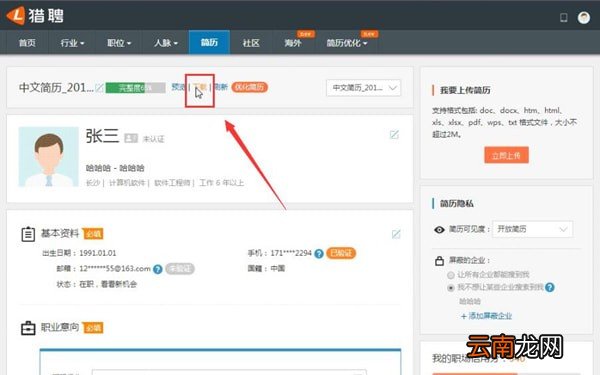Click the profile photo of 张三
600x375 pixels.
[49, 157]
